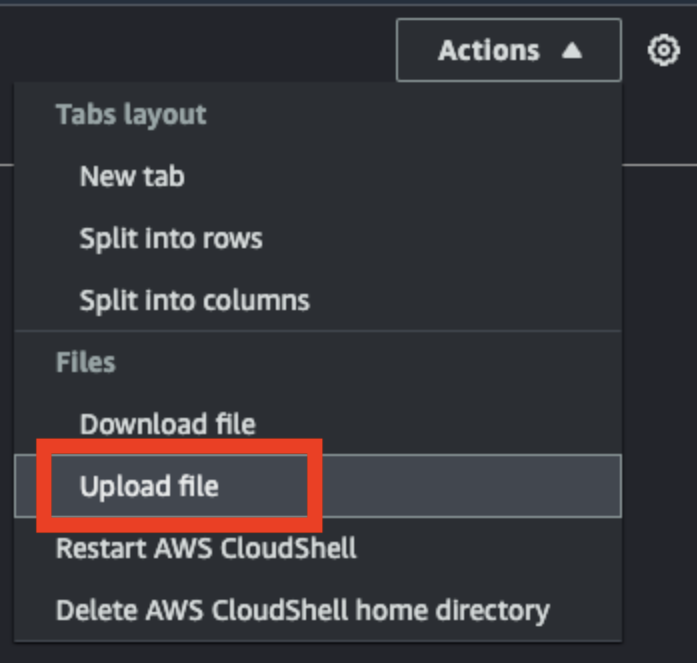Click the Files section header
This screenshot has width=697, height=663.
coord(85,362)
